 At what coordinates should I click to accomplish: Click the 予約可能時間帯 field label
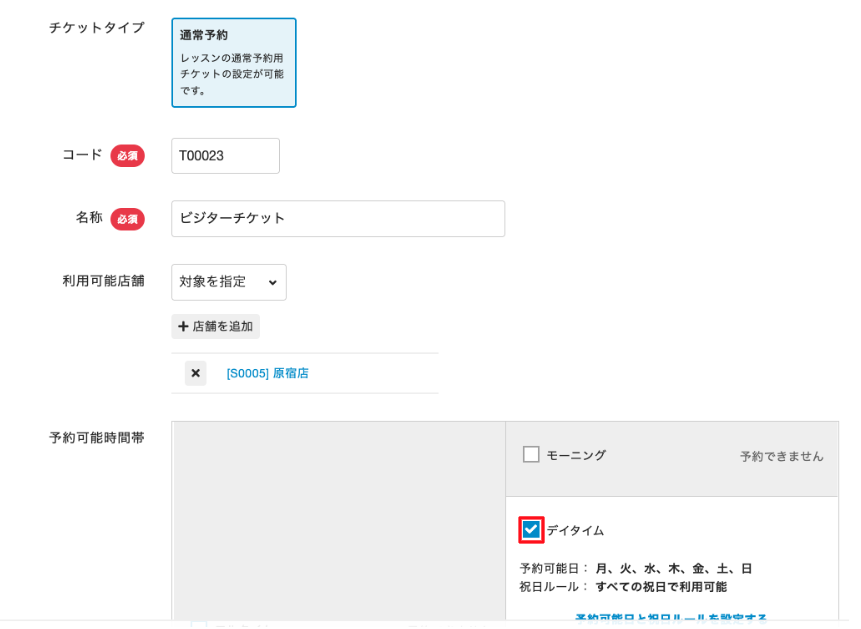point(97,438)
